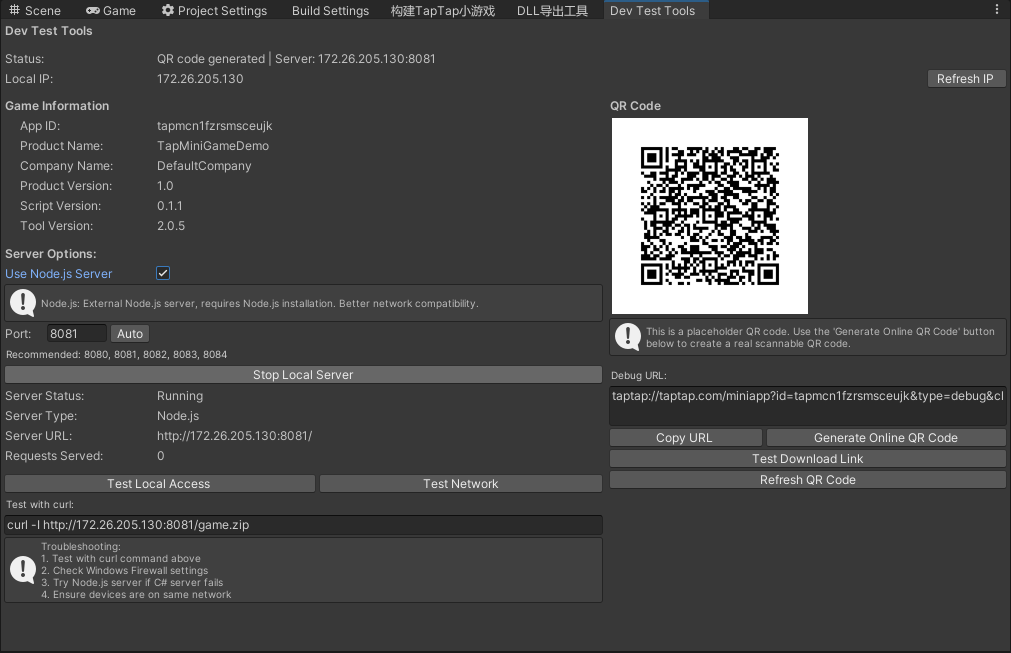
Task: Click the Product Name value TapMiniGameDemo
Action: point(213,146)
